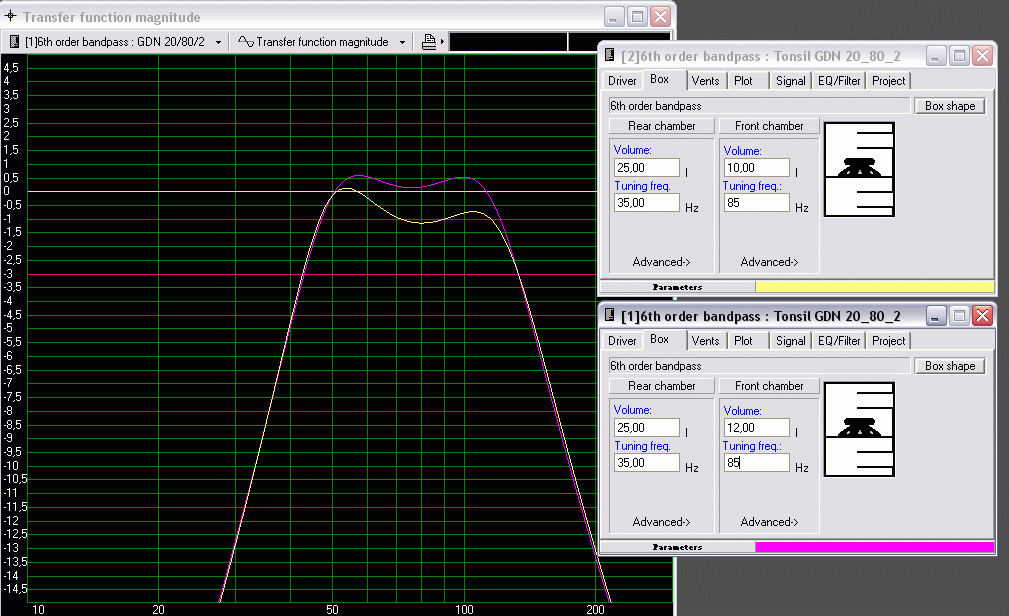Click the crosshair icon in graph window title
The image size is (1009, 616).
[10, 17]
